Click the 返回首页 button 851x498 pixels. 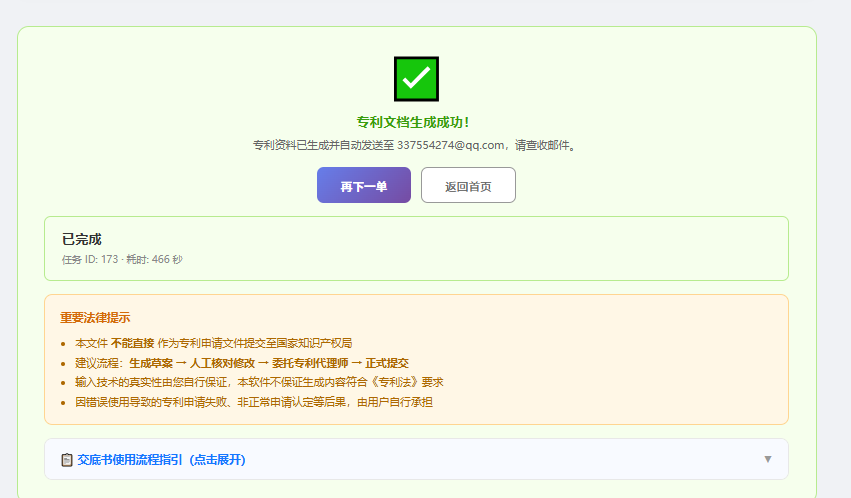tap(468, 185)
